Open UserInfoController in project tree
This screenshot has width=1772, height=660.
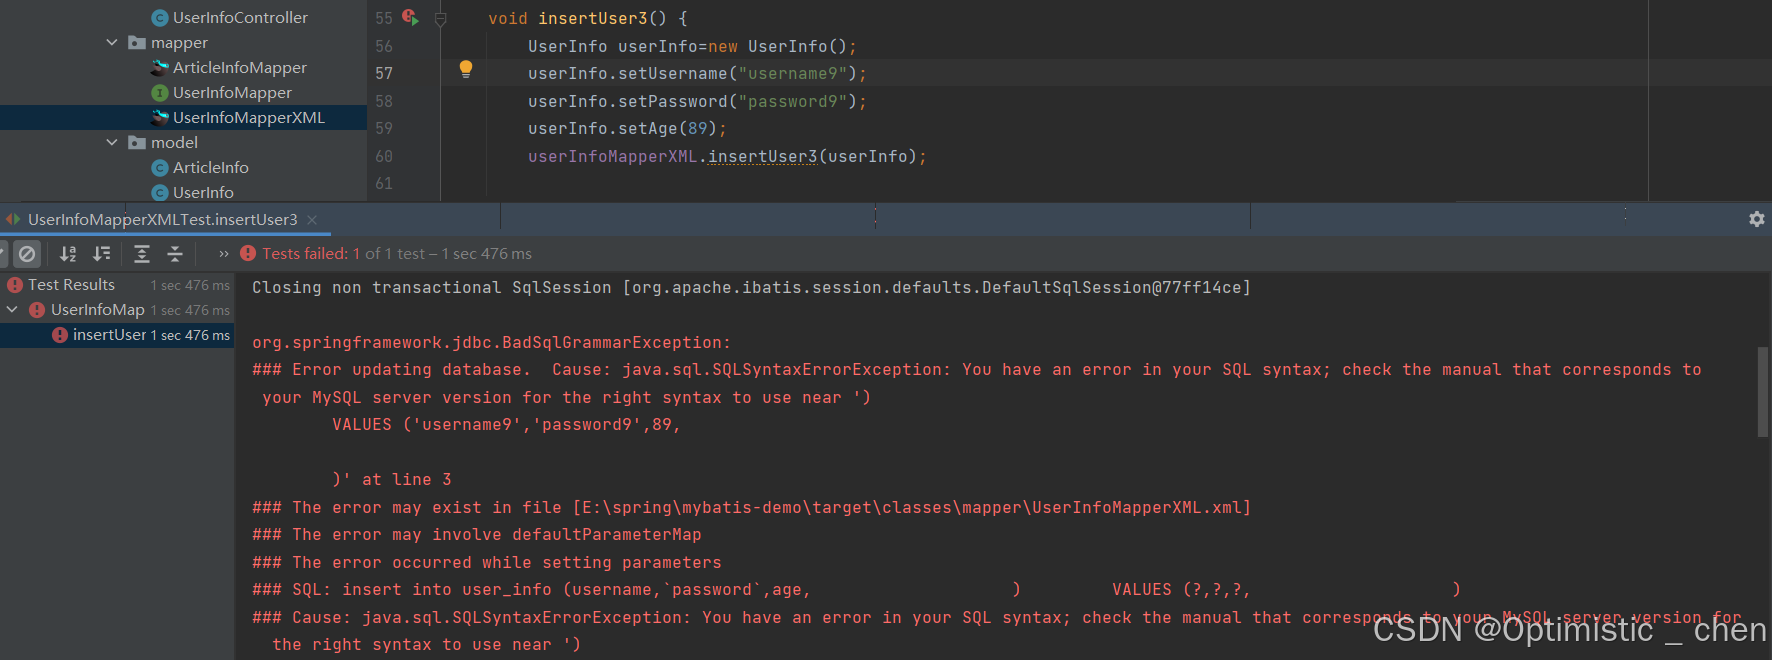pyautogui.click(x=240, y=18)
